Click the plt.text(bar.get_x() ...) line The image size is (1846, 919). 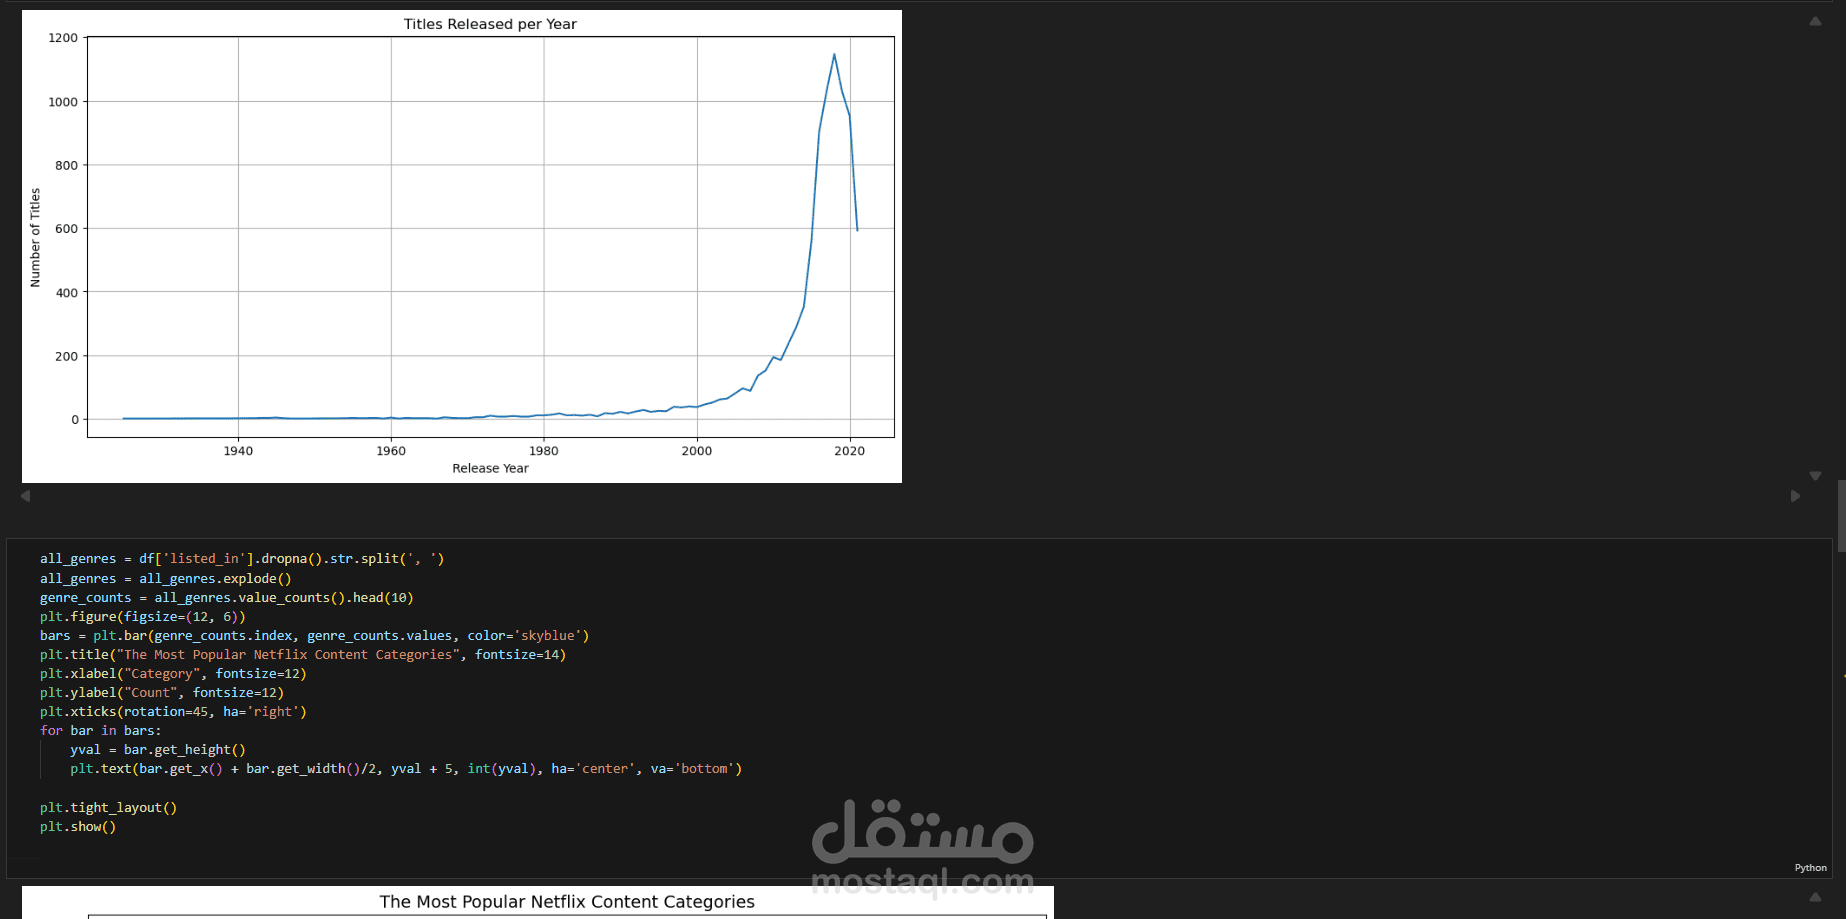[x=406, y=769]
